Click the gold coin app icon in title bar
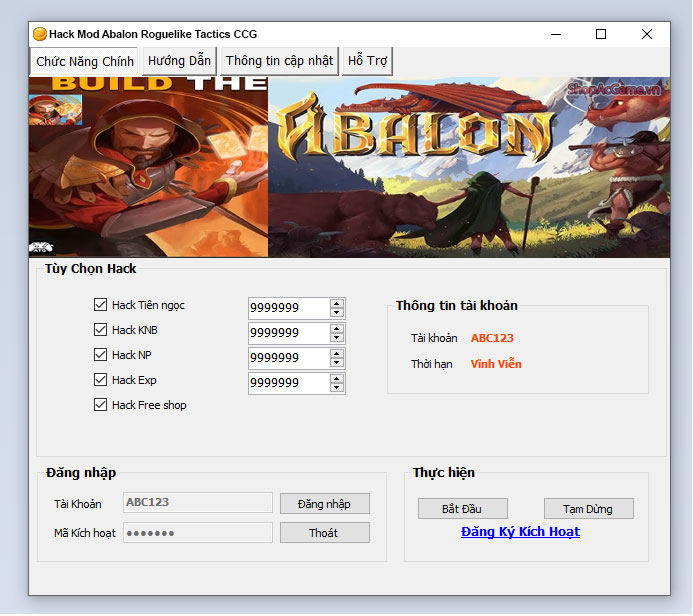 tap(40, 34)
